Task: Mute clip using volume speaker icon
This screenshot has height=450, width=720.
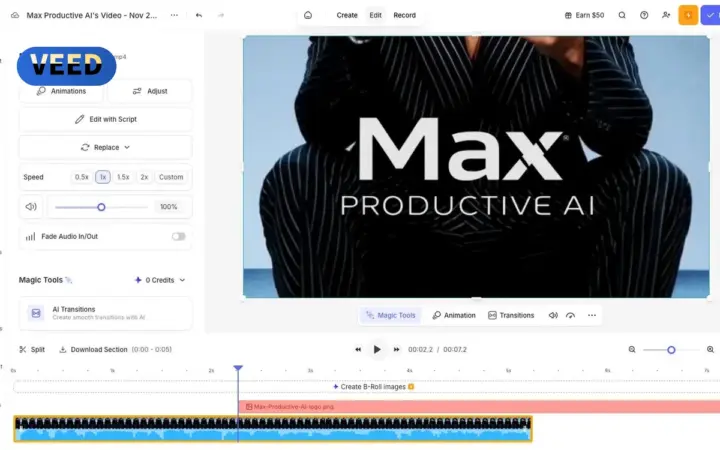Action: 31,207
